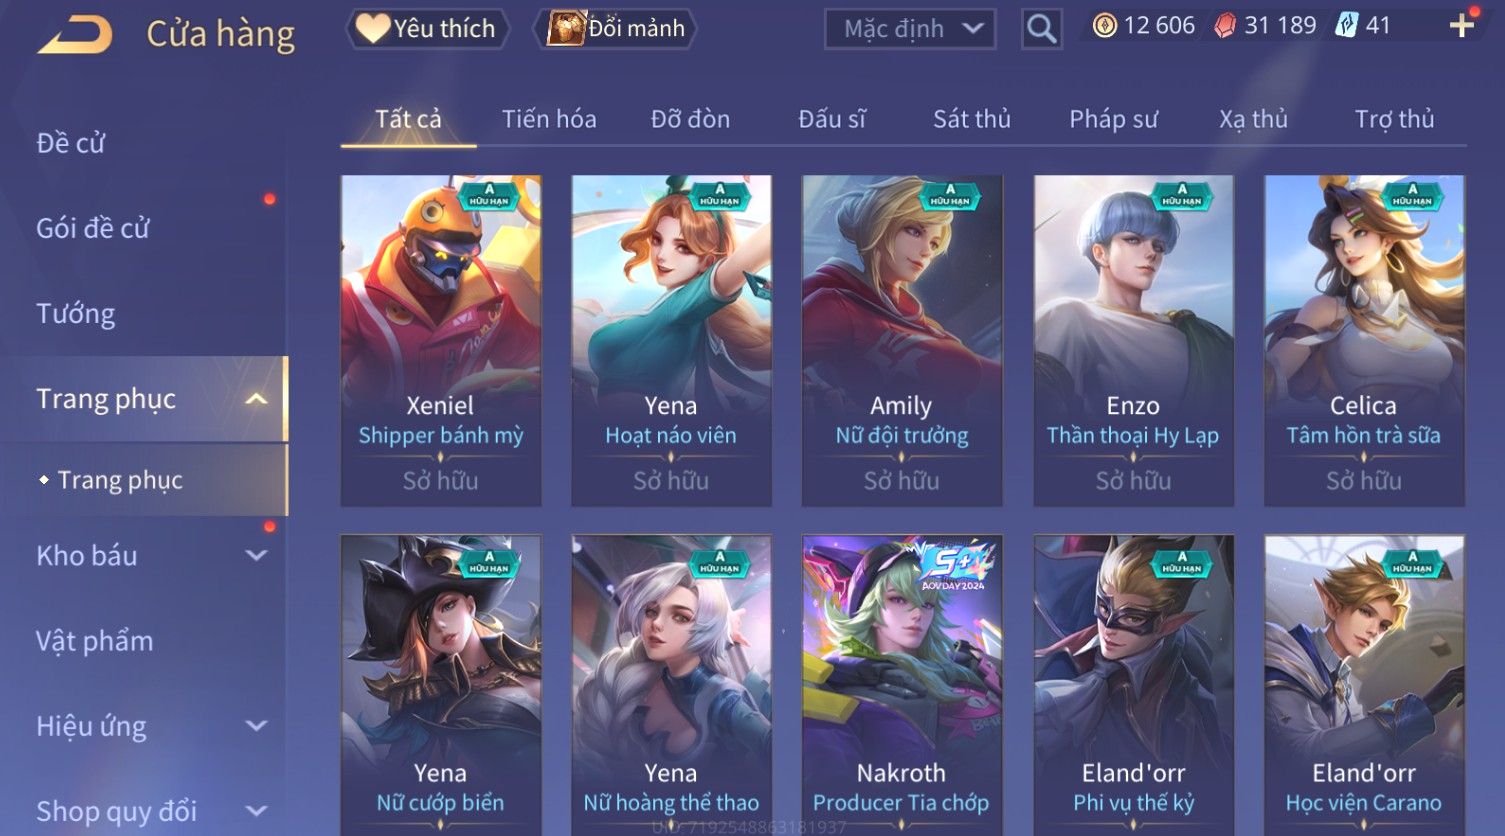Screen dimensions: 1505x836
Task: Open Tướng in the sidebar
Action: point(76,314)
